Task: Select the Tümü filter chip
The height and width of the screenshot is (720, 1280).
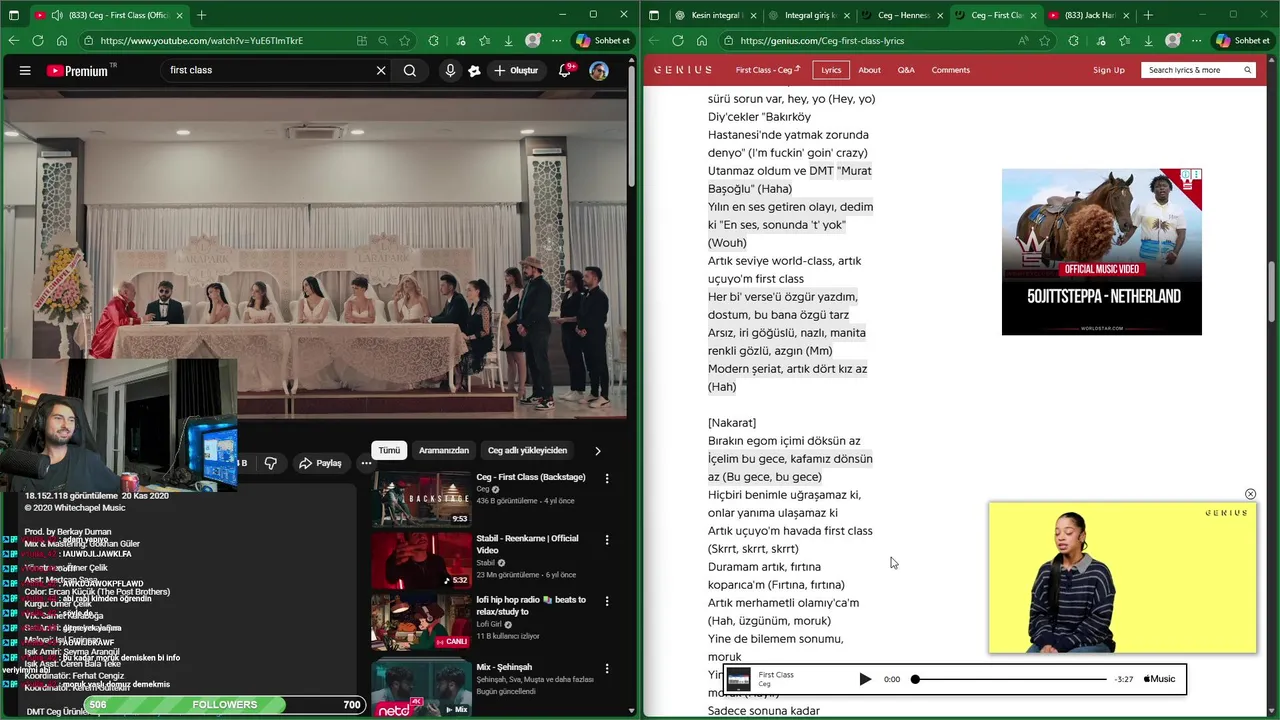Action: 389,450
